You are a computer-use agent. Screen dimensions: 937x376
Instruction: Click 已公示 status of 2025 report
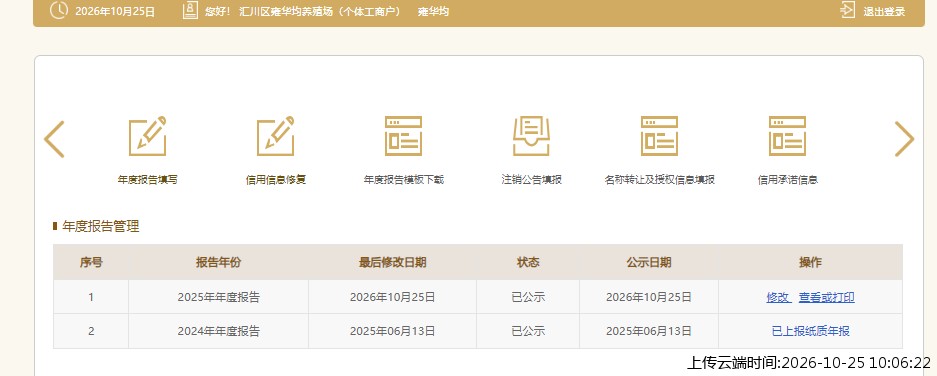(x=528, y=297)
